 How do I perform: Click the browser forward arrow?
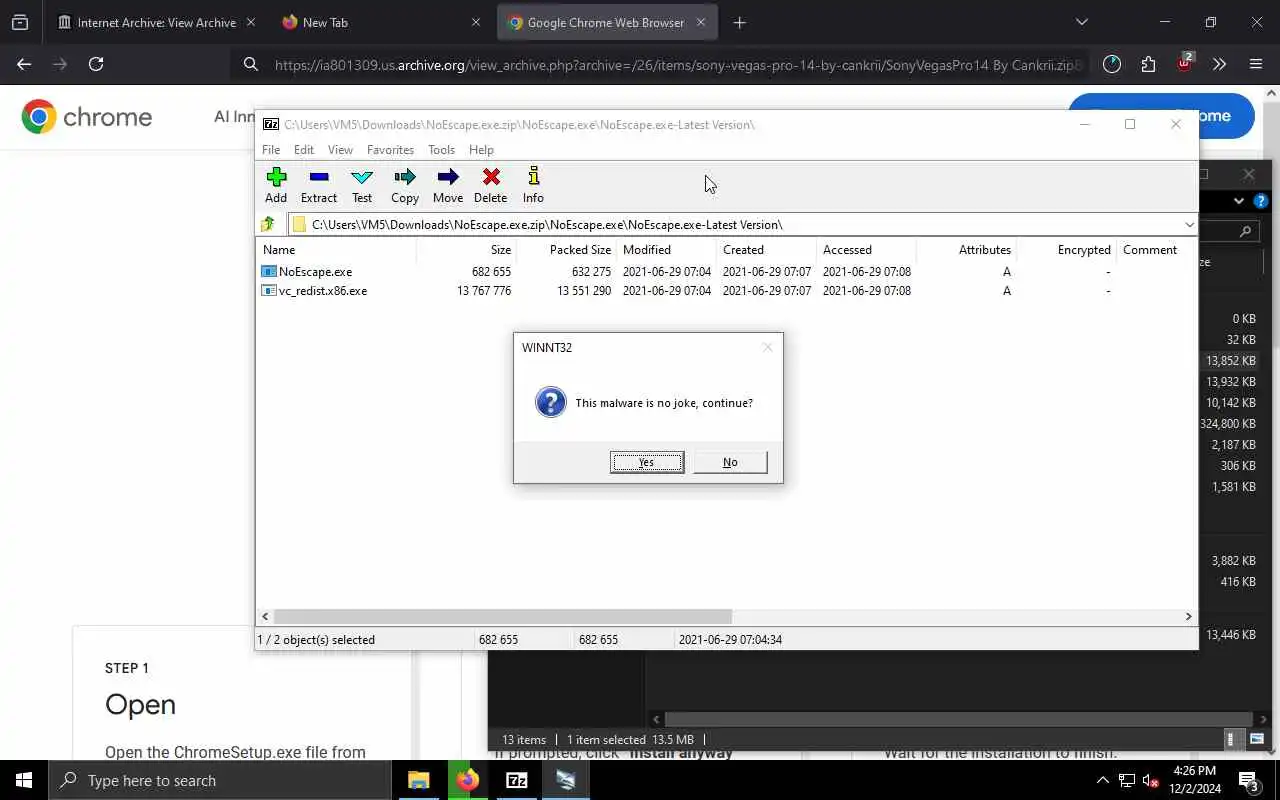pyautogui.click(x=60, y=64)
